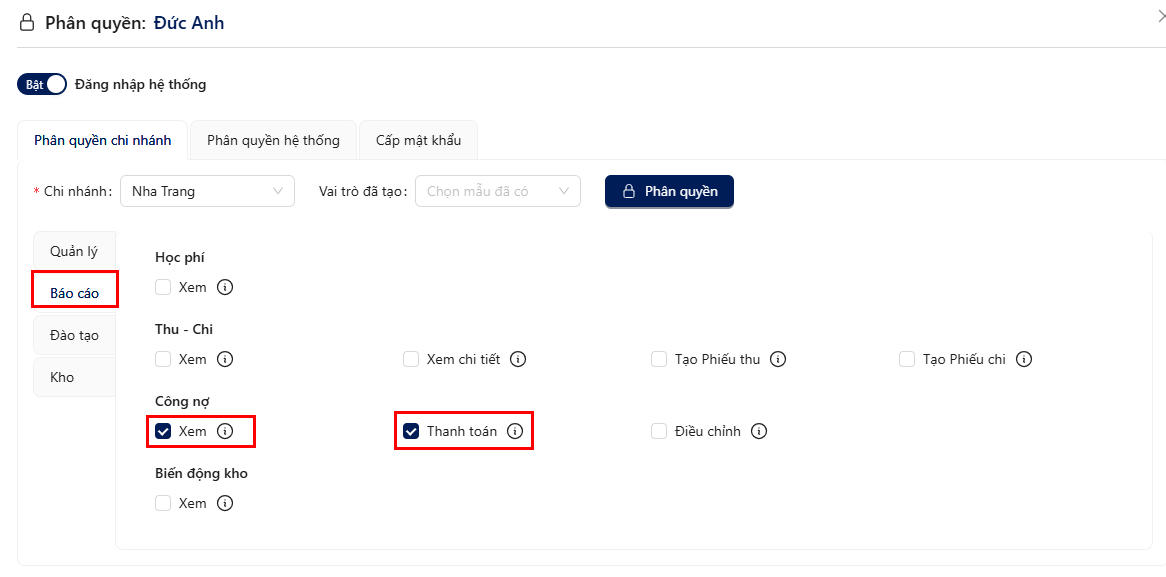Click info icon next to Công nợ Xem
The height and width of the screenshot is (577, 1166).
pyautogui.click(x=225, y=431)
